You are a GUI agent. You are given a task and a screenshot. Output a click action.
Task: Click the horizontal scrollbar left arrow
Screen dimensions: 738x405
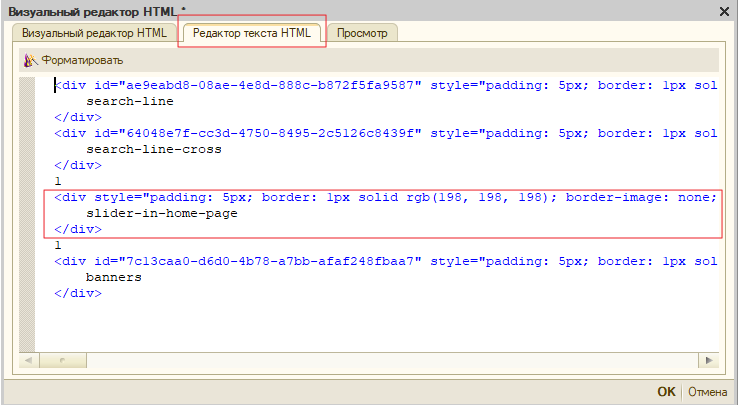28,361
